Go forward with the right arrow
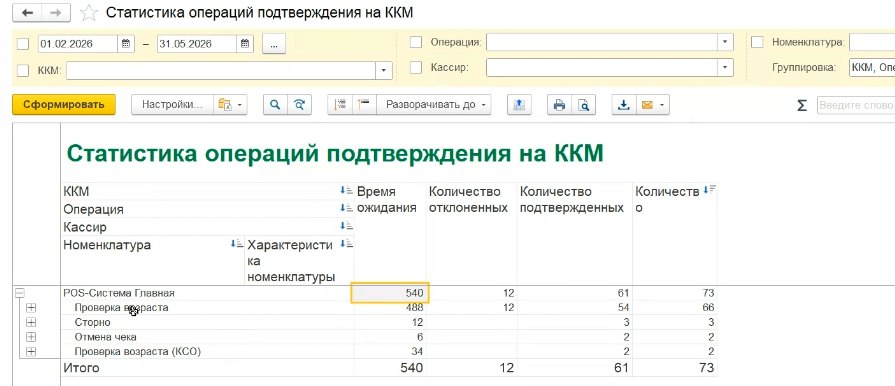895x386 pixels. [56, 13]
